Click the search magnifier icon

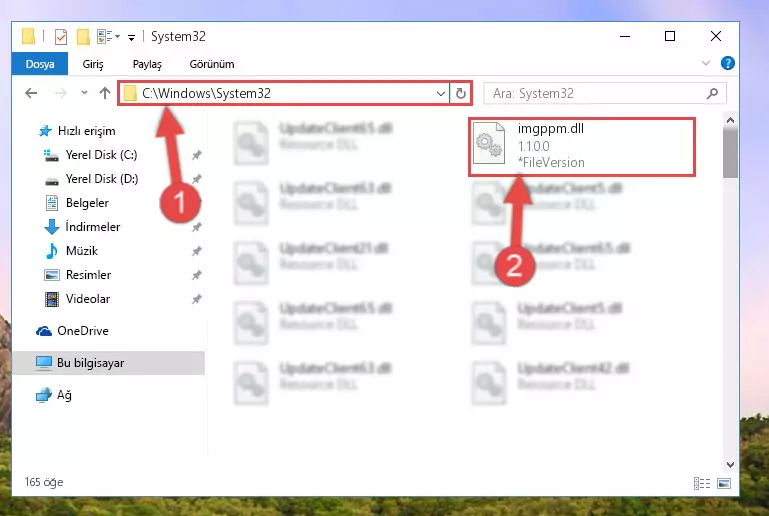pos(713,93)
